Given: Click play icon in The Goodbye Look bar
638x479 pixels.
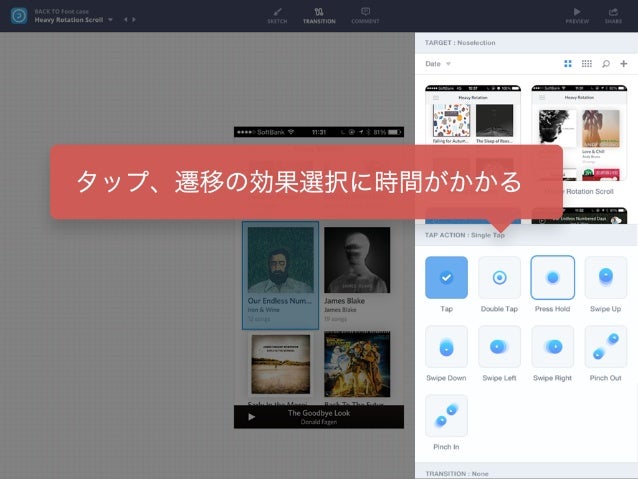Looking at the screenshot, I should tap(251, 417).
